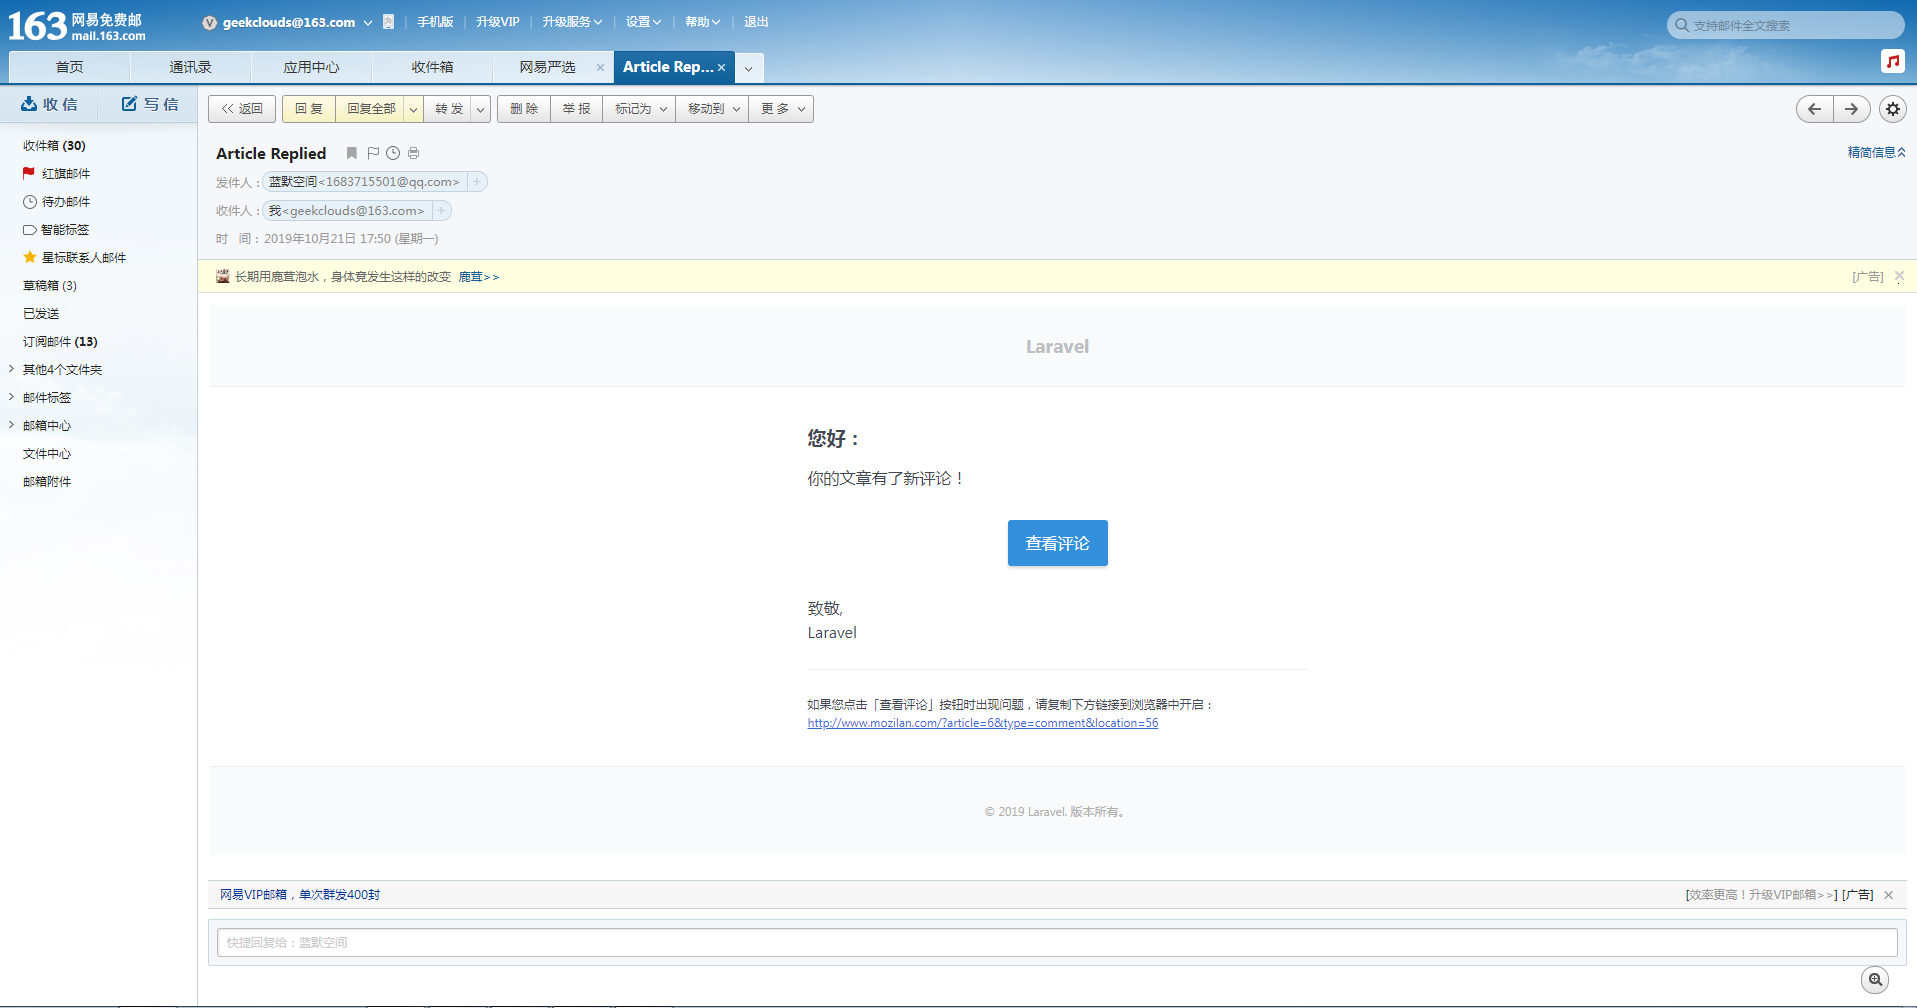Expand the 升级服务 menu
Viewport: 1917px width, 1008px height.
click(x=572, y=22)
